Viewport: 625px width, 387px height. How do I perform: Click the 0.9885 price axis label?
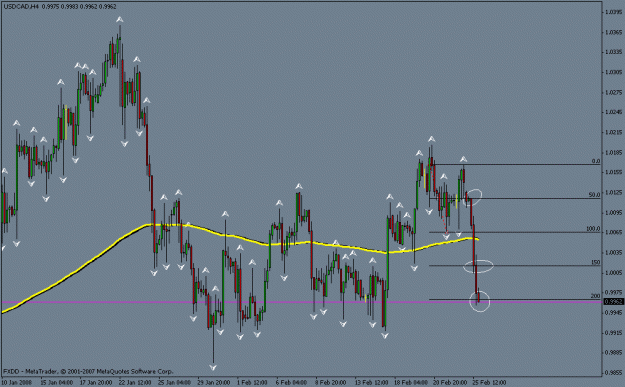click(x=613, y=352)
